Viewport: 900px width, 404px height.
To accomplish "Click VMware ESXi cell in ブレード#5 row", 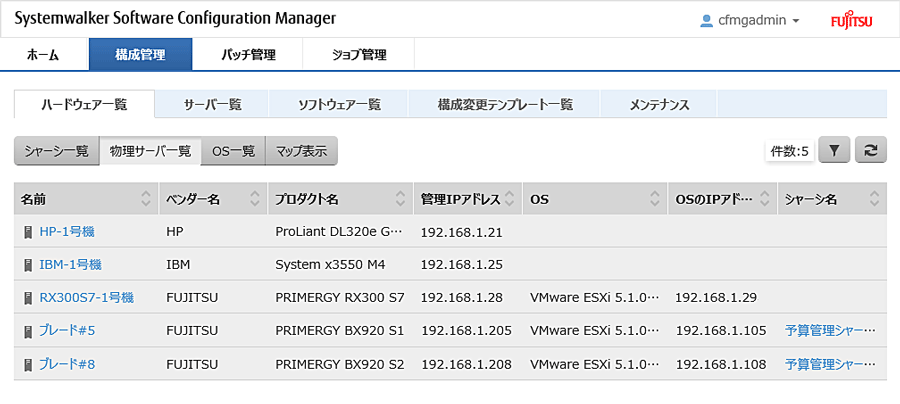I will (595, 331).
